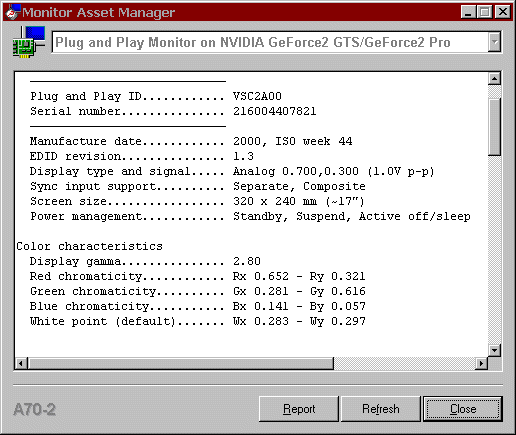Open the monitor selection dropdown arrow
This screenshot has width=516, height=435.
point(494,42)
